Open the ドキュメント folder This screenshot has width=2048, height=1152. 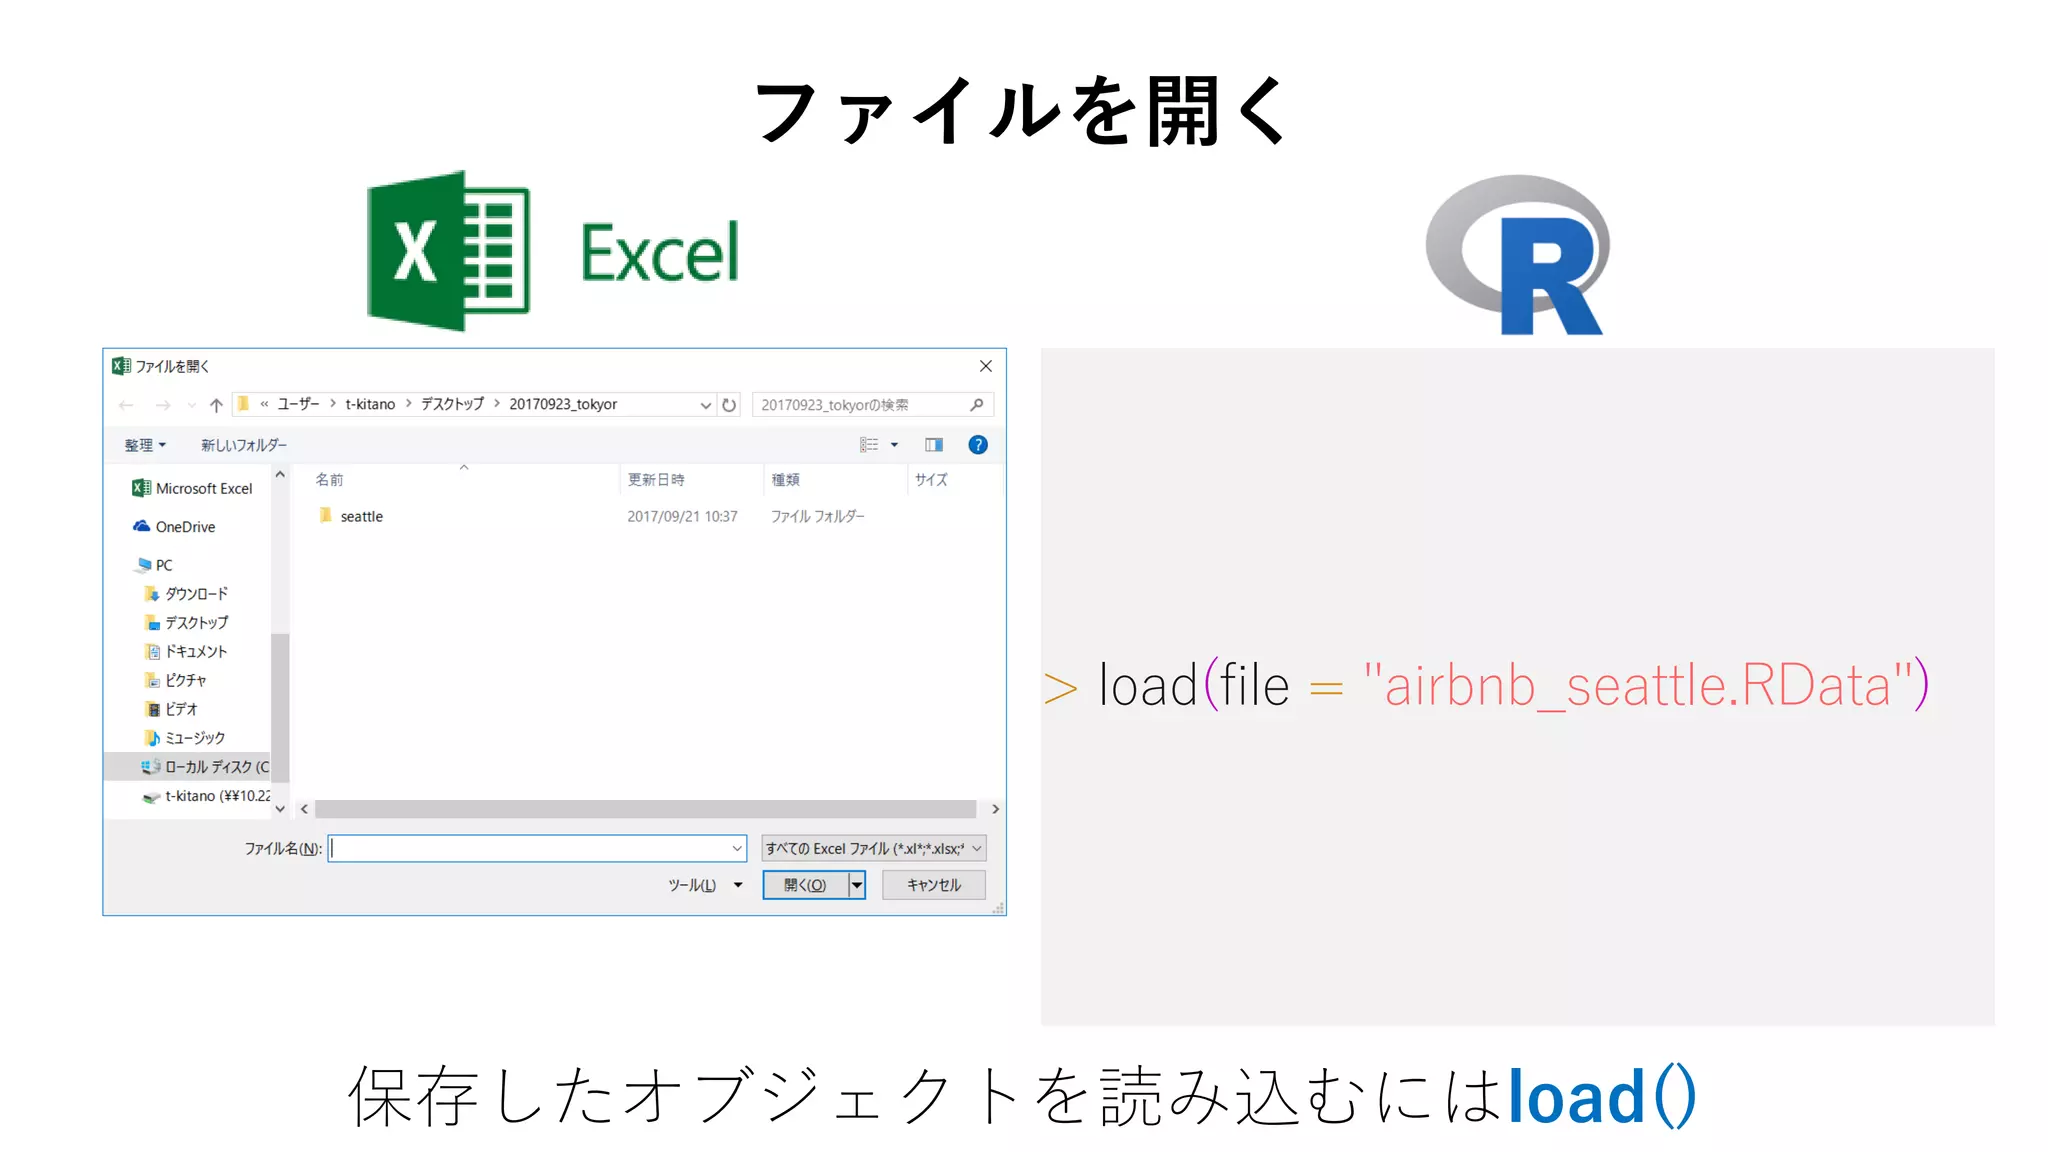click(x=186, y=651)
